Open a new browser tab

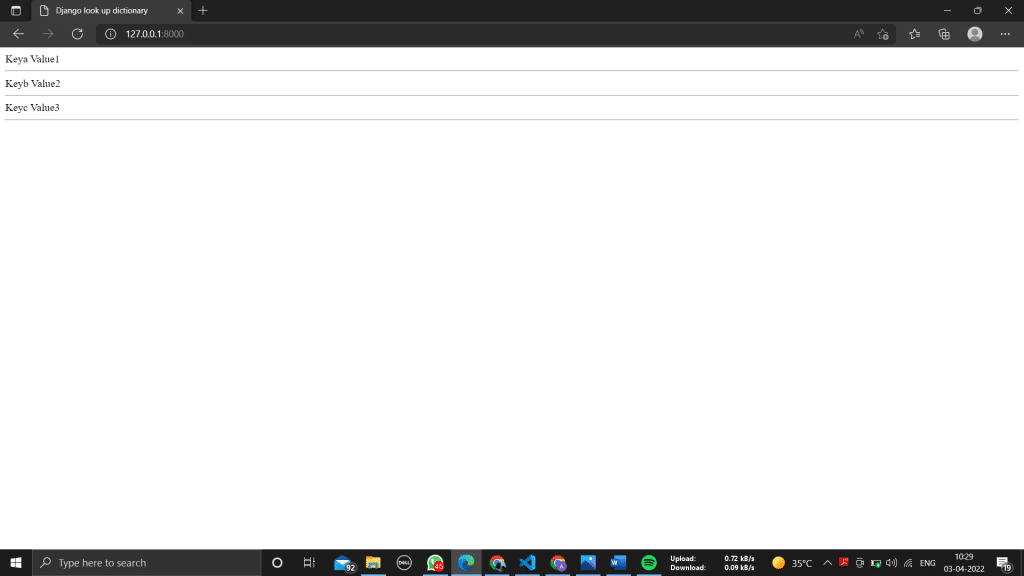point(203,11)
